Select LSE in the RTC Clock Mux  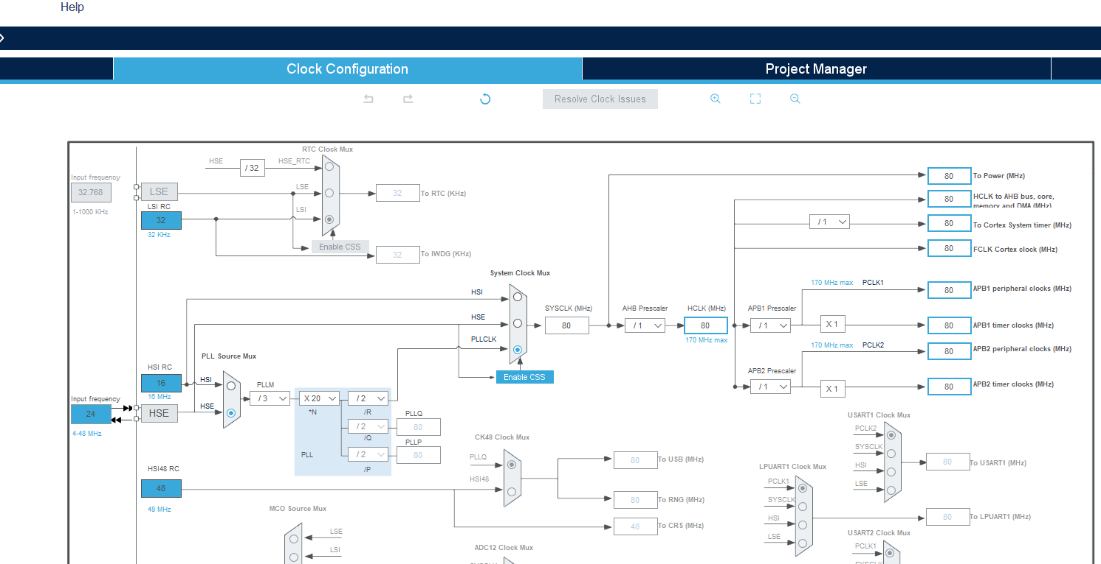329,193
